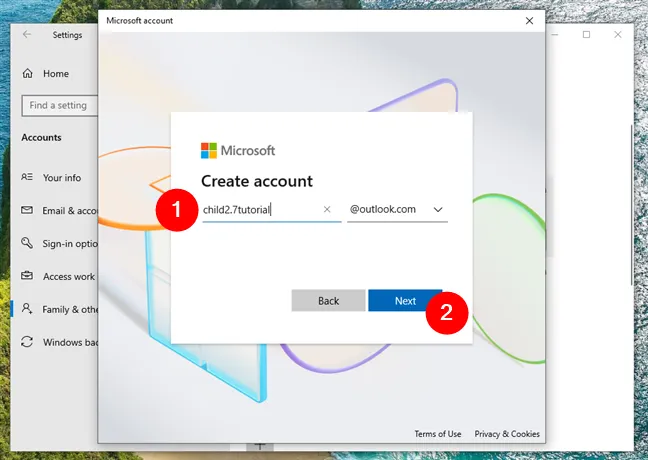Close the Settings window
Viewport: 648px width, 460px height.
617,34
